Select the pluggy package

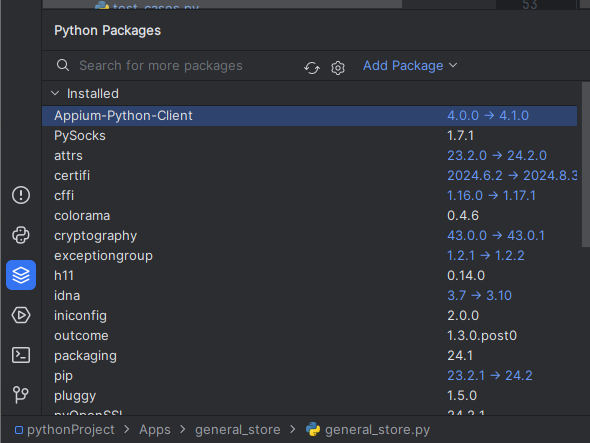pyautogui.click(x=75, y=396)
